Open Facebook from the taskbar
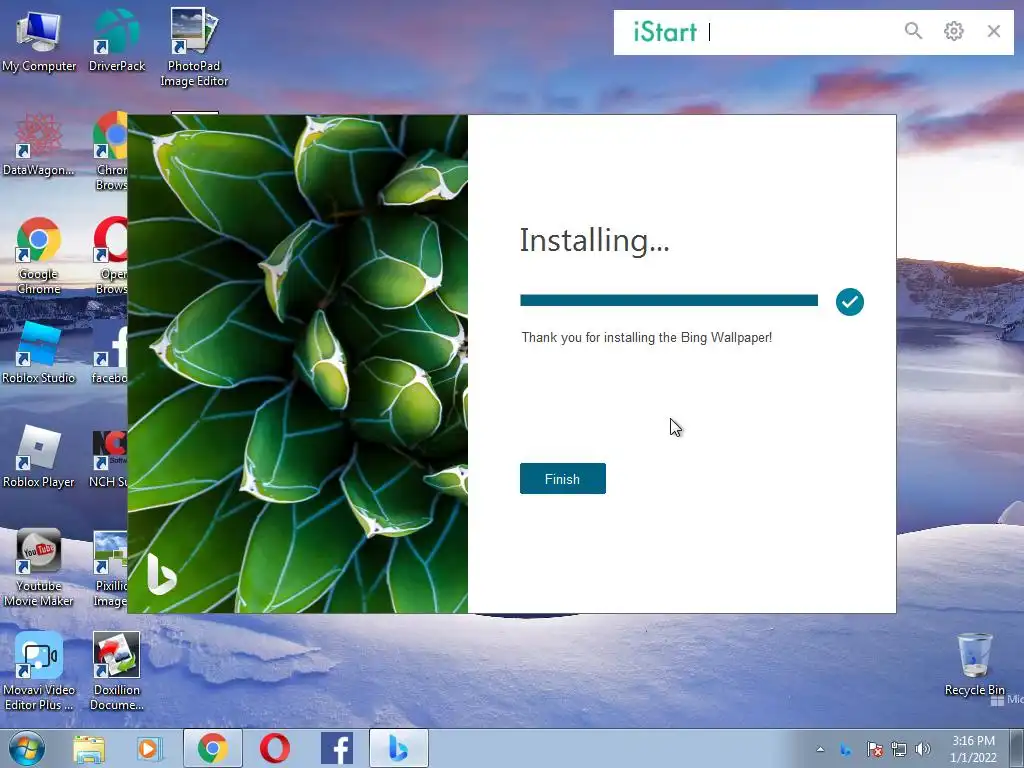 337,748
